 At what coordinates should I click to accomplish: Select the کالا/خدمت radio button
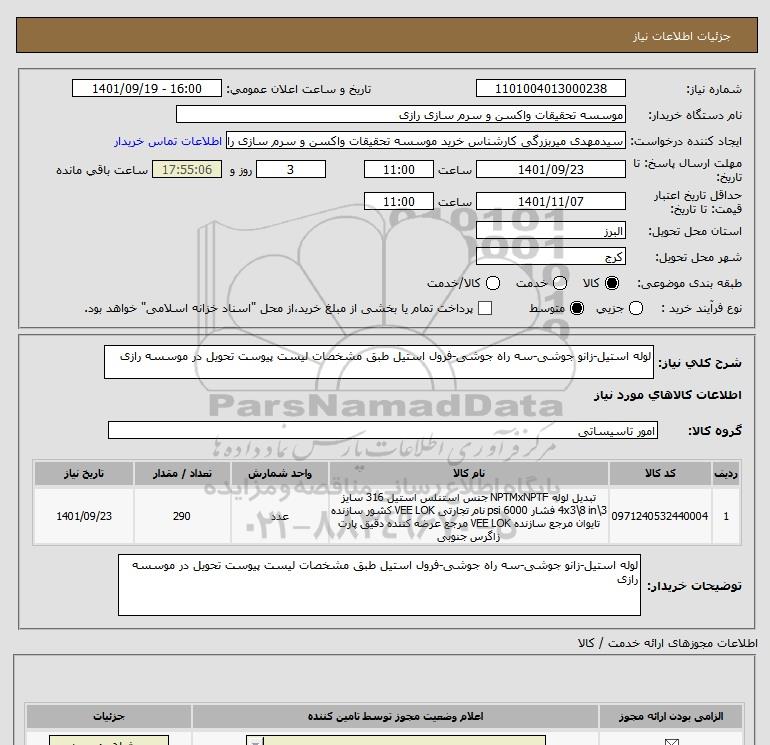(x=493, y=283)
